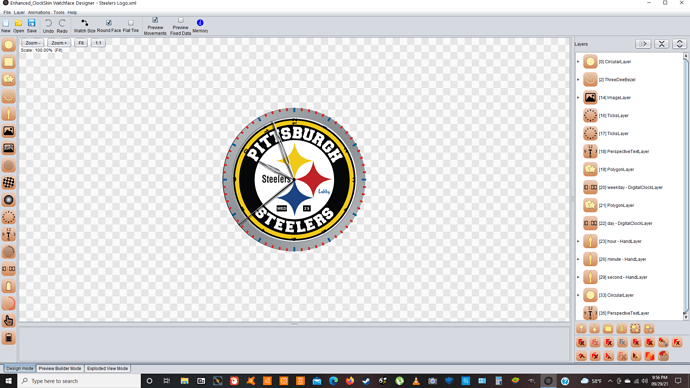Select the red arc tool
This screenshot has height=388, width=690.
click(x=8, y=303)
